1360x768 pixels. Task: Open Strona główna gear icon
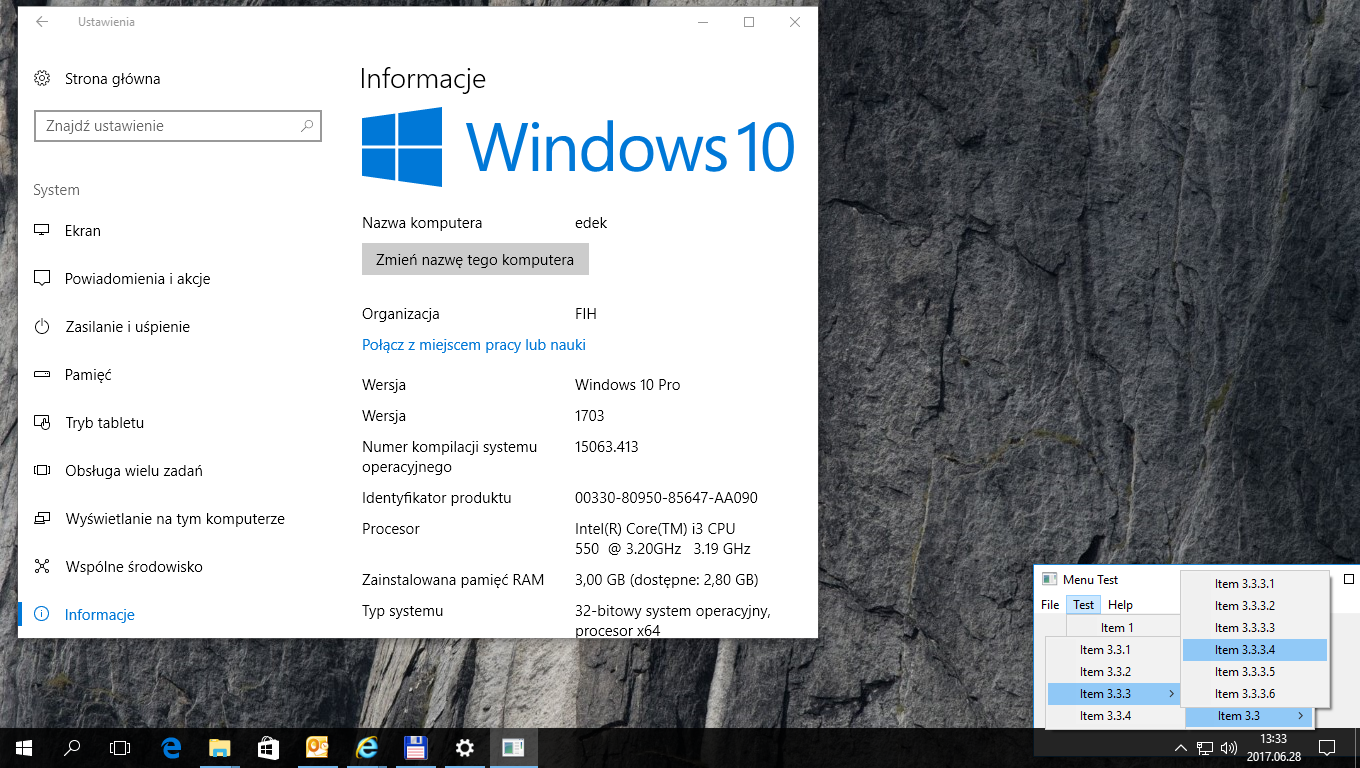[x=42, y=78]
